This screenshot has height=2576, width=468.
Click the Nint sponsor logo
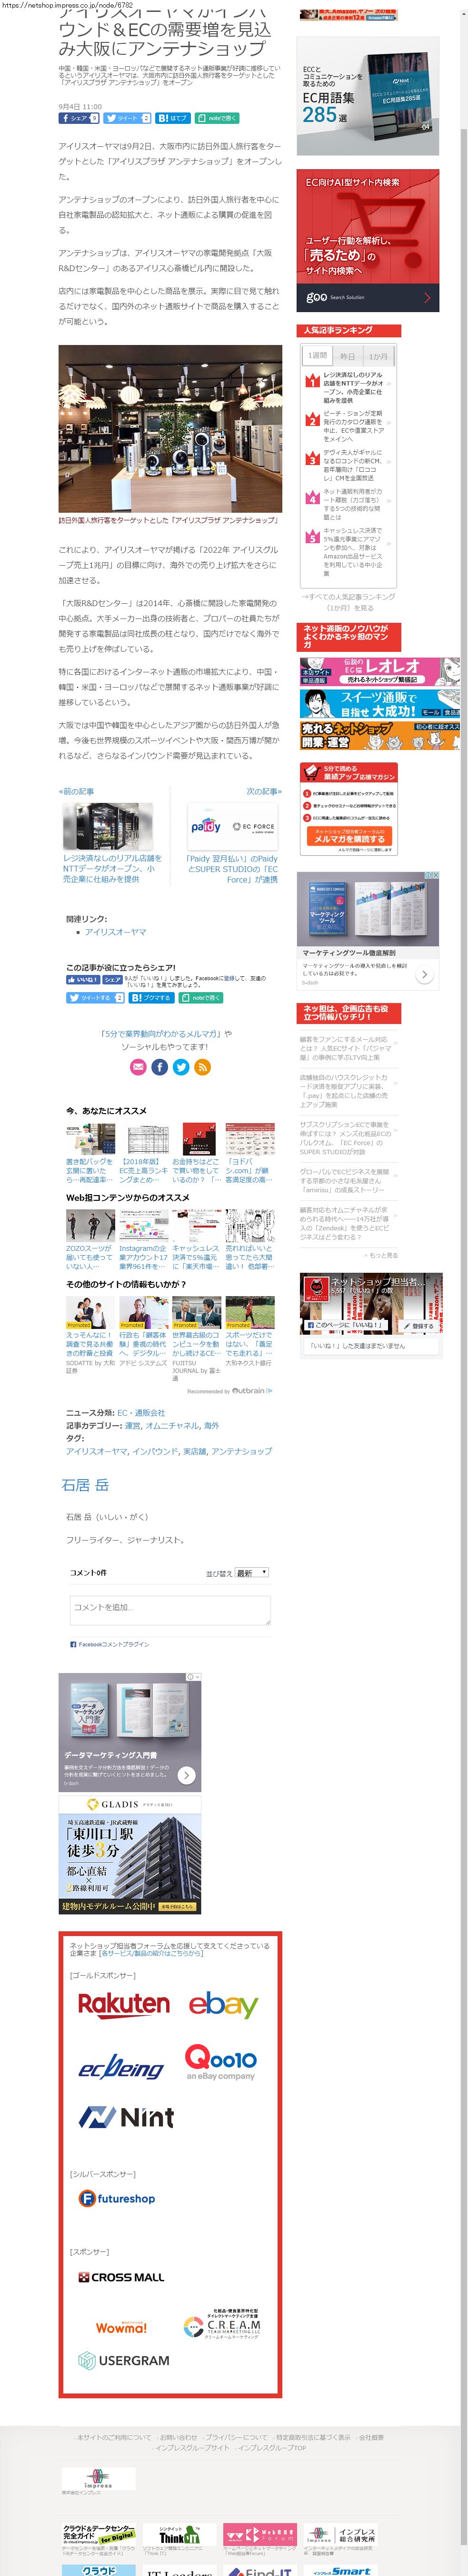click(127, 2116)
